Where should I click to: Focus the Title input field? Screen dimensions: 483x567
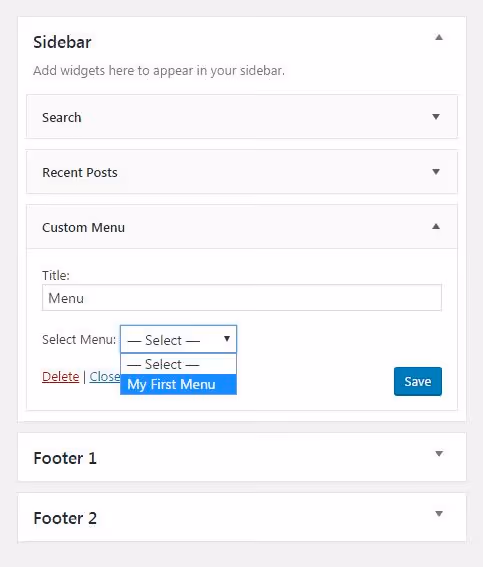(242, 298)
